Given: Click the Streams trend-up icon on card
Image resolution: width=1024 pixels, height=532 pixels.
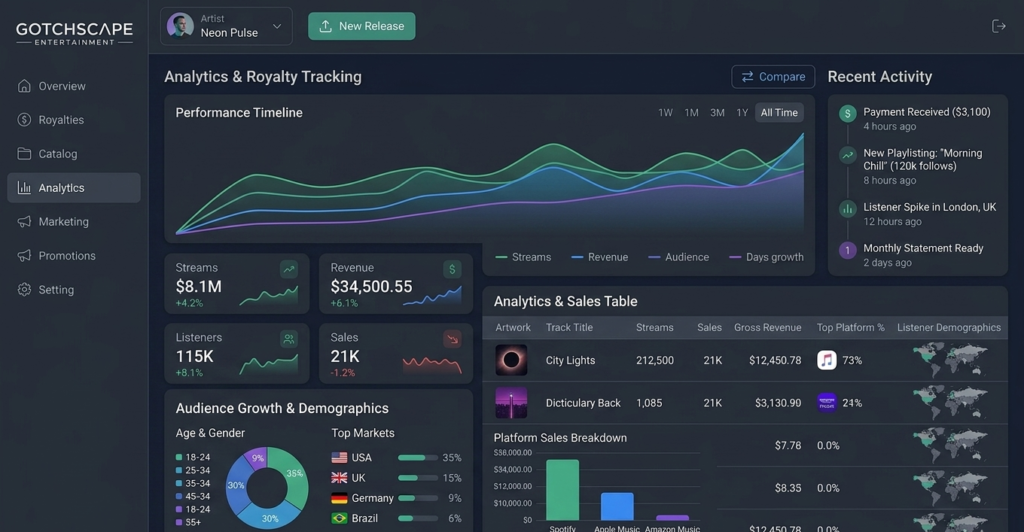Looking at the screenshot, I should (289, 268).
